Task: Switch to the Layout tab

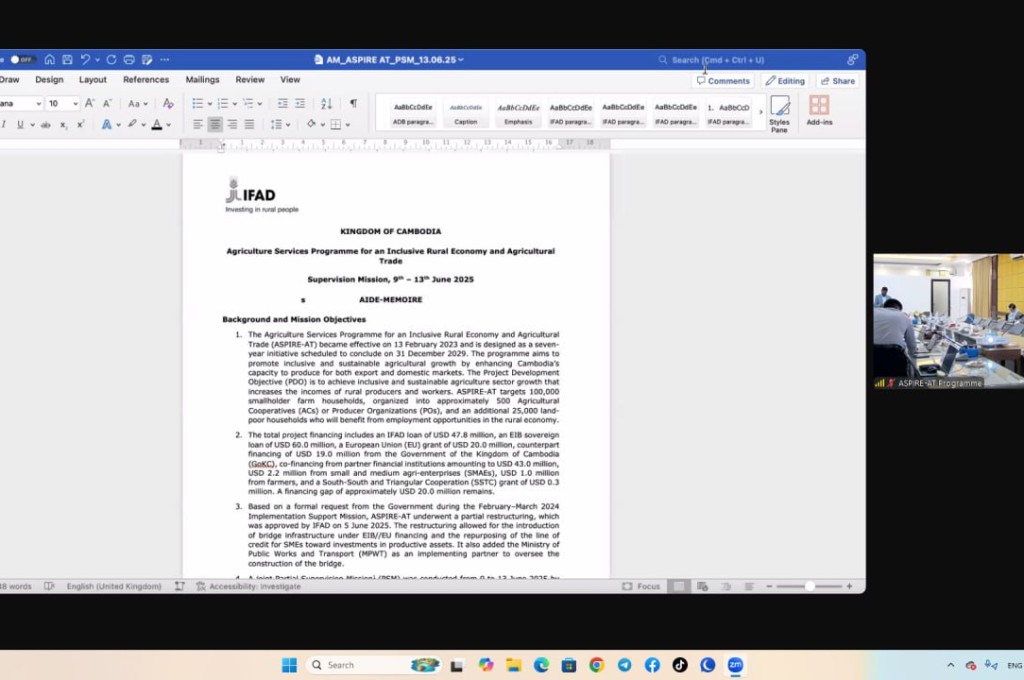Action: [x=93, y=80]
